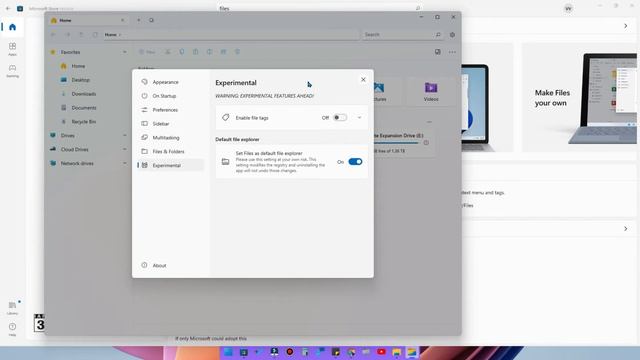Expand the Network drives section chevron
The width and height of the screenshot is (640, 360).
[124, 163]
